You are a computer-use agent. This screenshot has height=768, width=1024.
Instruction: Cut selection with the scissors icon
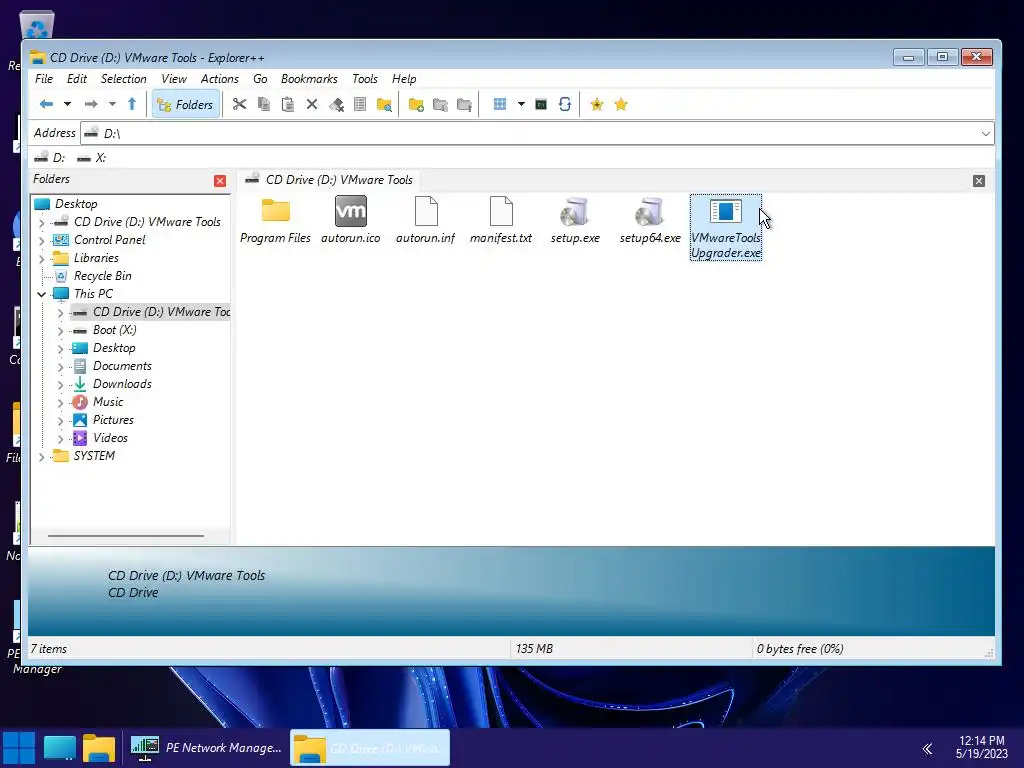coord(240,104)
